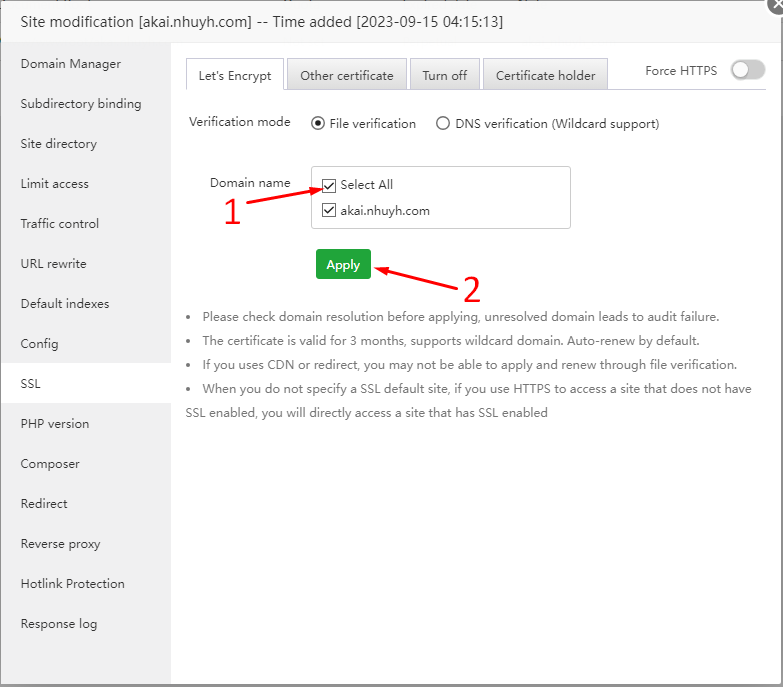Image resolution: width=783 pixels, height=687 pixels.
Task: Click the green Apply button
Action: point(344,264)
